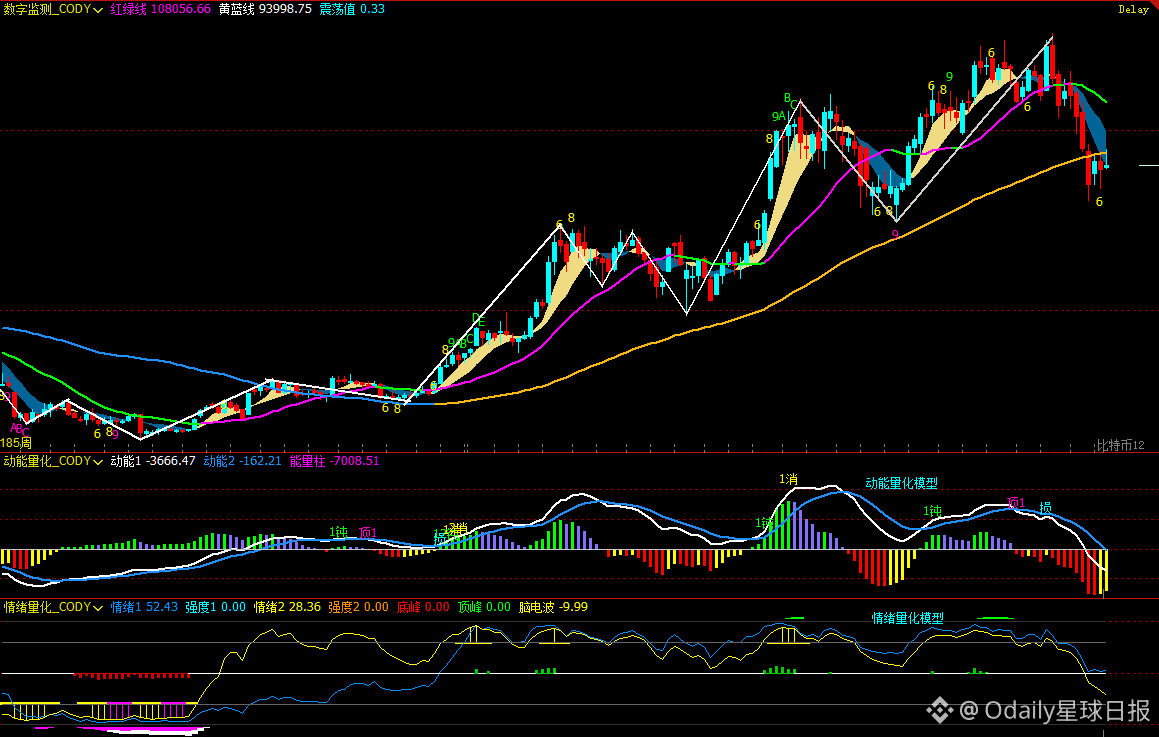Click the 情绪量化模型 chart label
This screenshot has width=1159, height=737.
click(x=908, y=618)
